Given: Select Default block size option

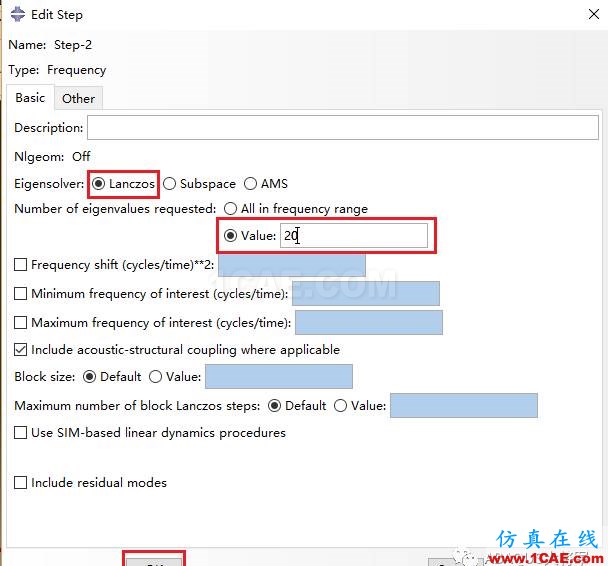Looking at the screenshot, I should [x=89, y=376].
